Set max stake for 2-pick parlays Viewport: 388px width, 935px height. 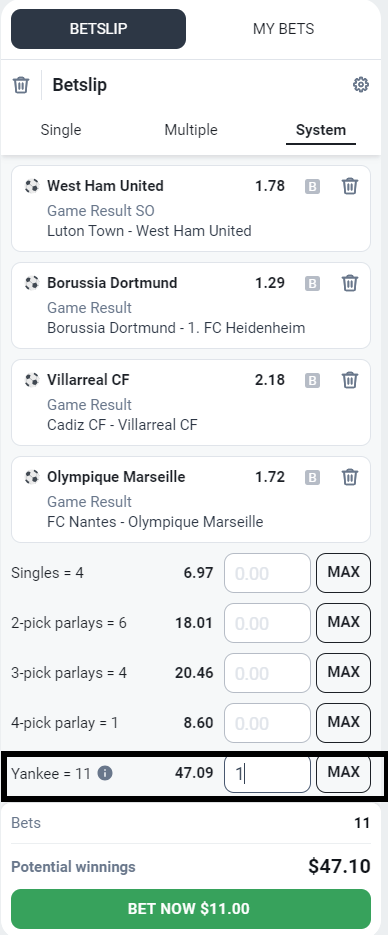click(x=343, y=623)
